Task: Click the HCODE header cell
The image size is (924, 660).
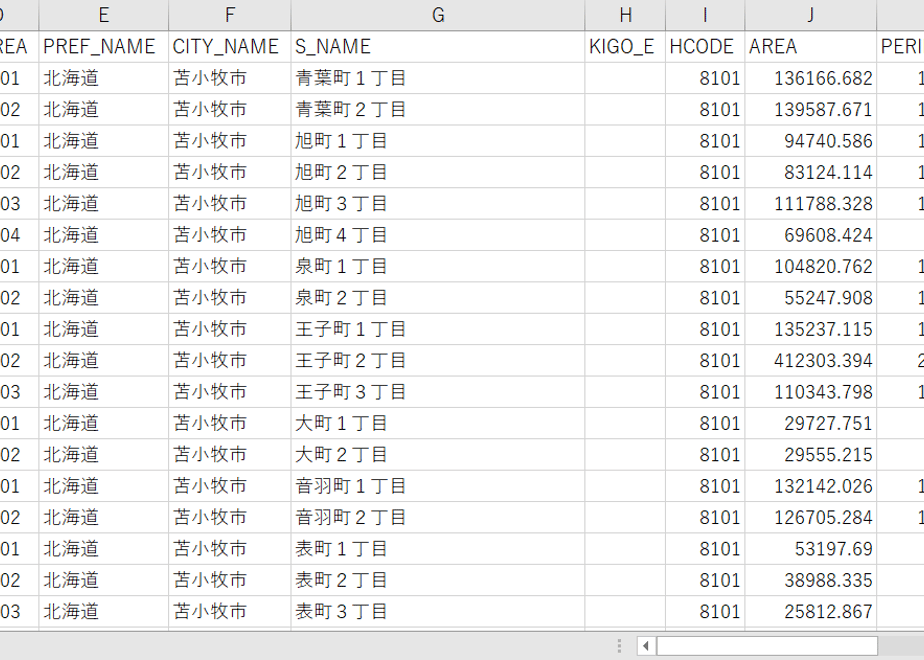Action: point(705,47)
